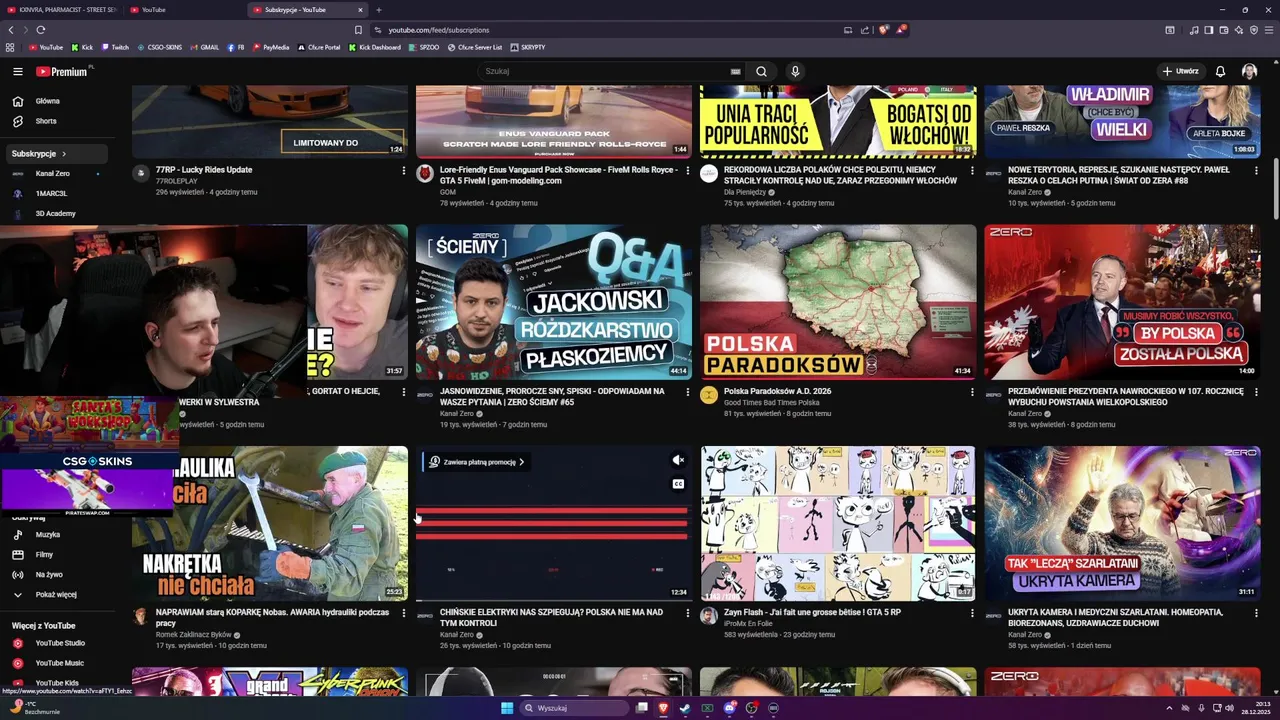
Task: Click the Brave Shields lion icon
Action: [883, 30]
